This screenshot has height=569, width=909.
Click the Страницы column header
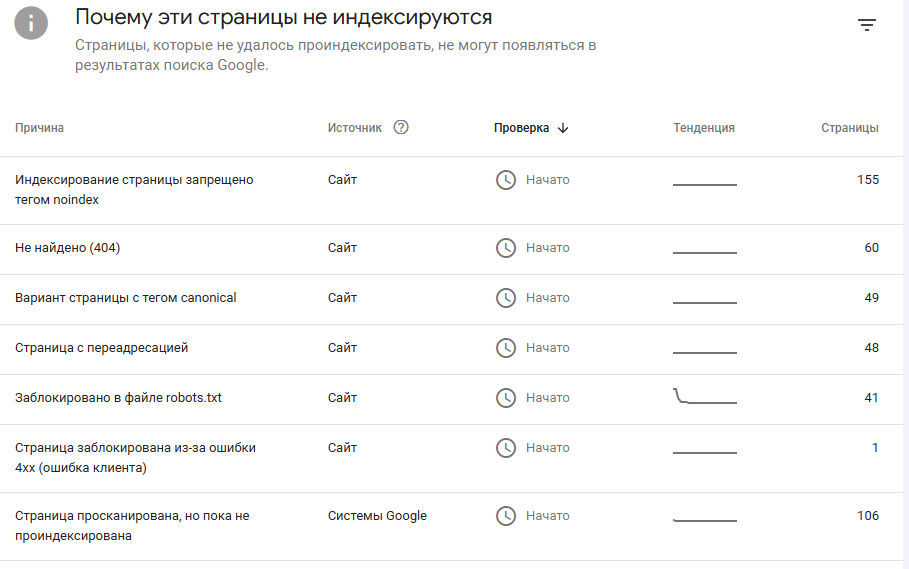[x=849, y=128]
